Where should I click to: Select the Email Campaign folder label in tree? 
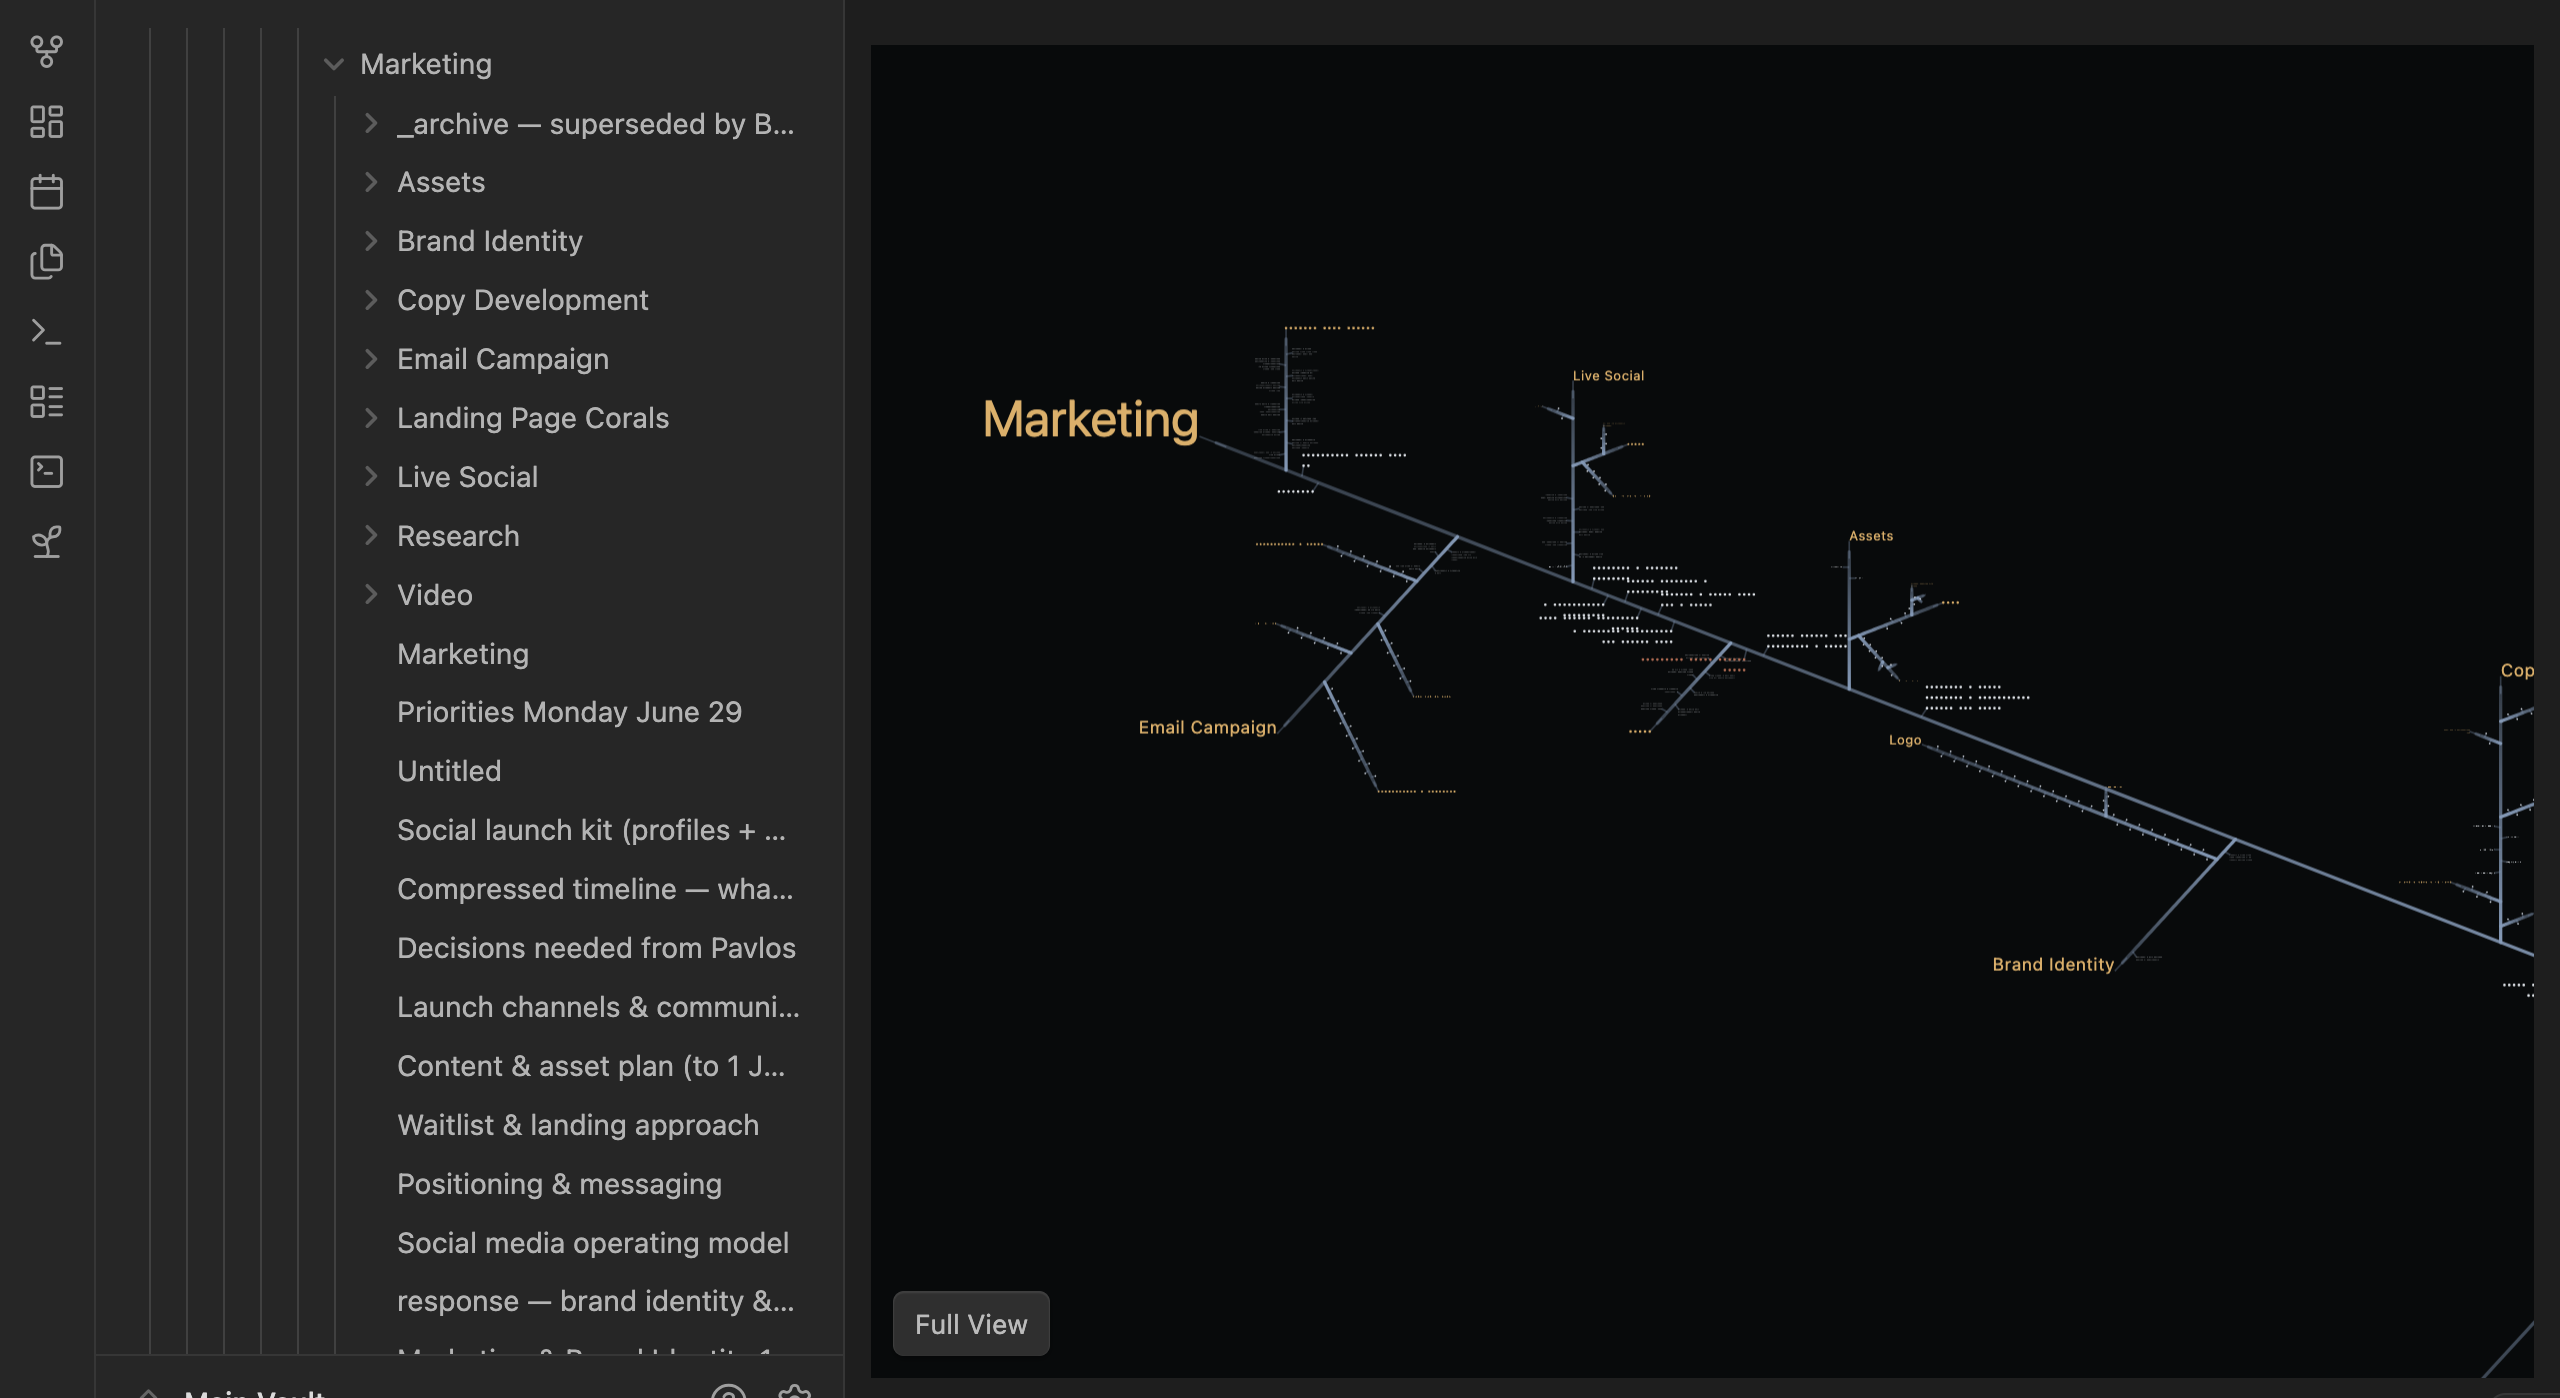(503, 359)
